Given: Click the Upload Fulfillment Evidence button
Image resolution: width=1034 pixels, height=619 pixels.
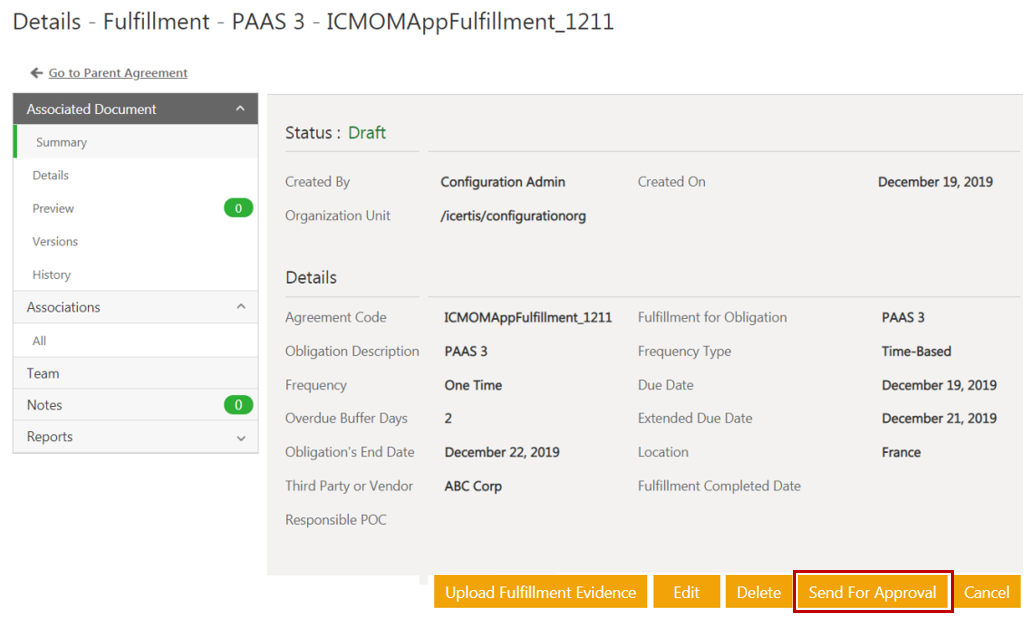Looking at the screenshot, I should coord(540,592).
